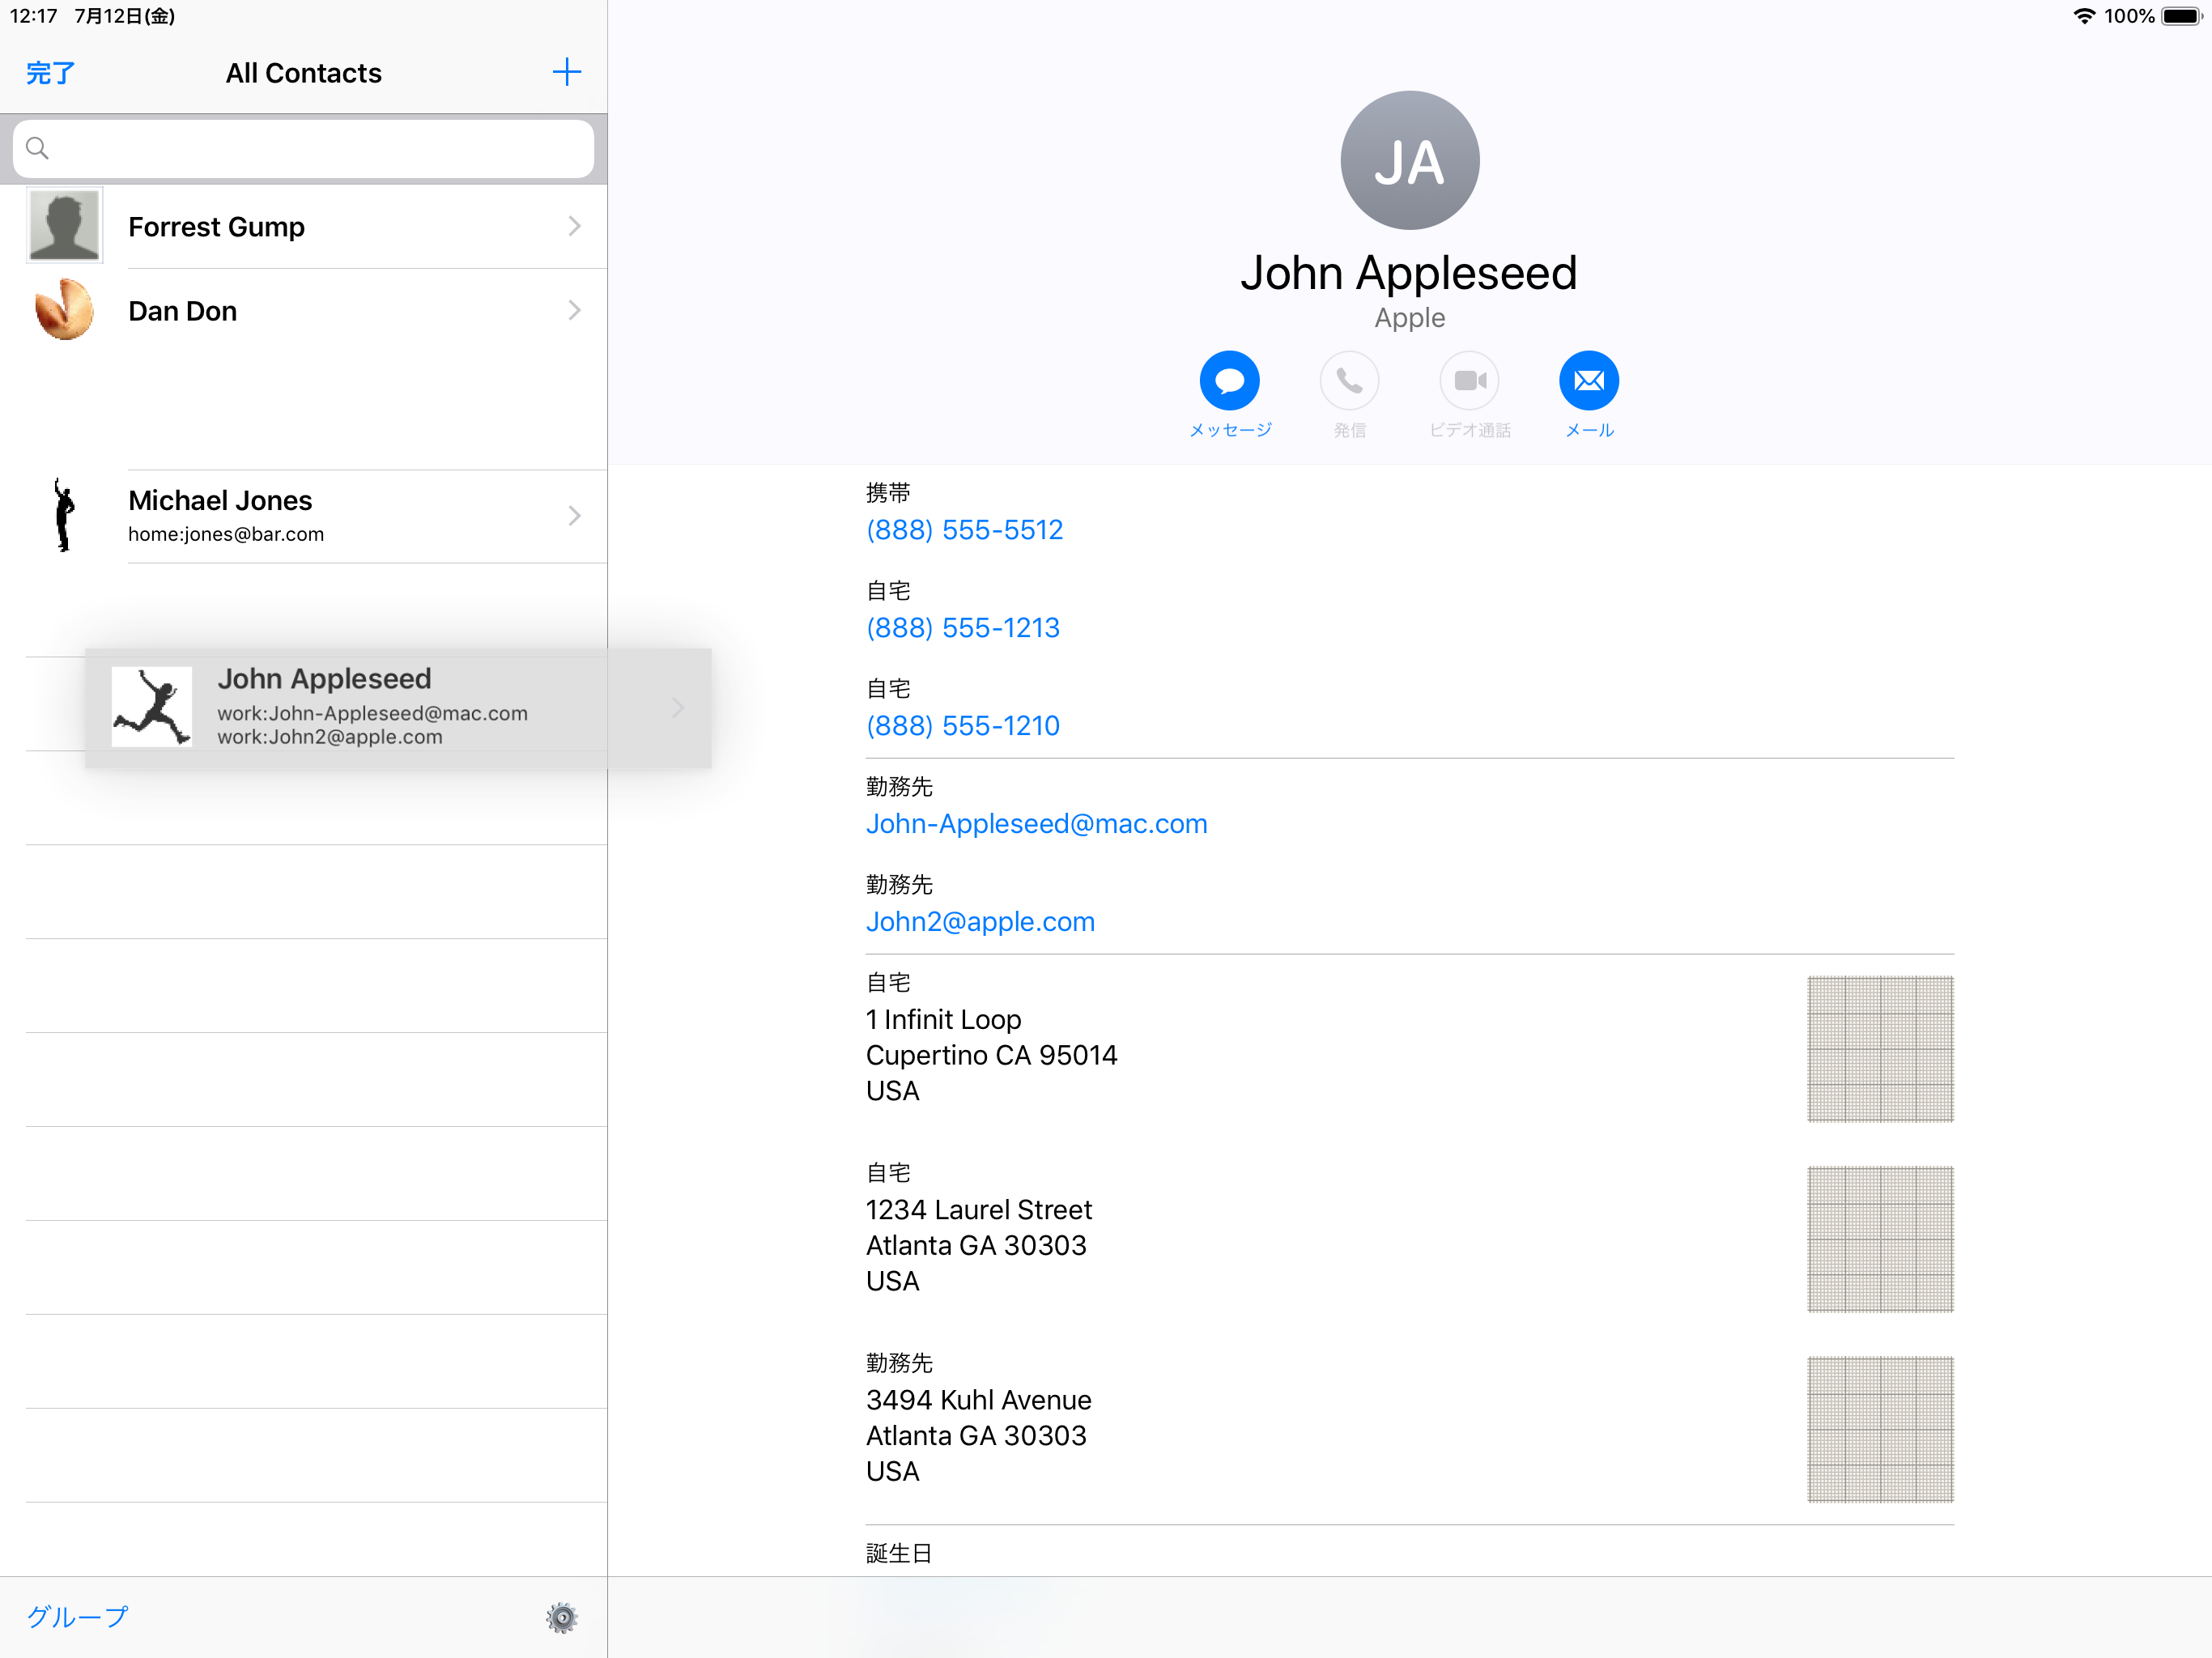Tap address 1 Infinit Loop
This screenshot has width=2212, height=1658.
pyautogui.click(x=943, y=1020)
